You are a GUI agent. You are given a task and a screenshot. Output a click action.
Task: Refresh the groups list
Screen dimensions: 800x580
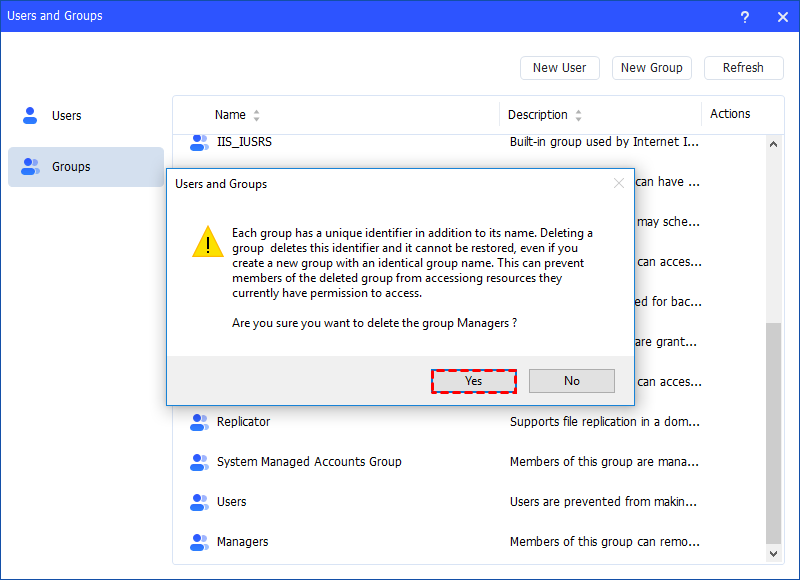click(x=743, y=68)
